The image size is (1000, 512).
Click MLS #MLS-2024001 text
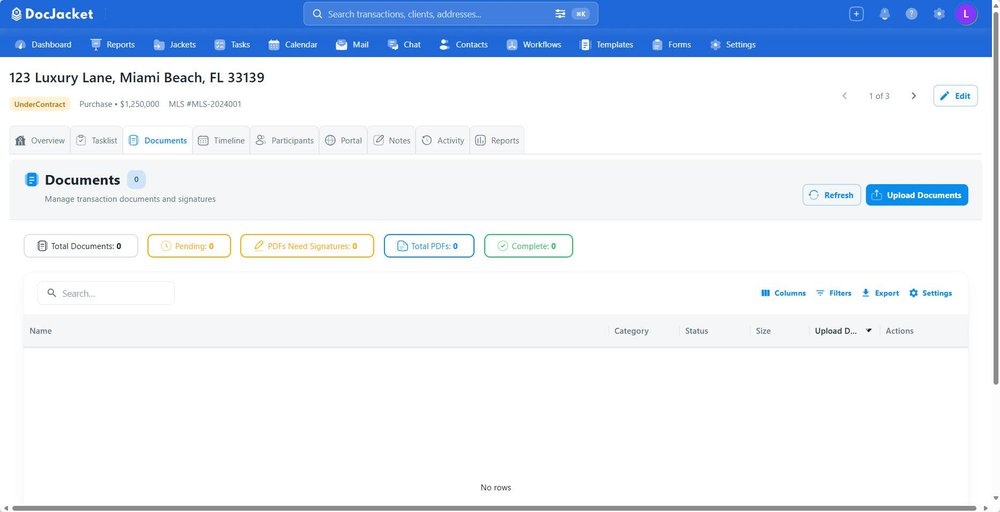tap(205, 104)
